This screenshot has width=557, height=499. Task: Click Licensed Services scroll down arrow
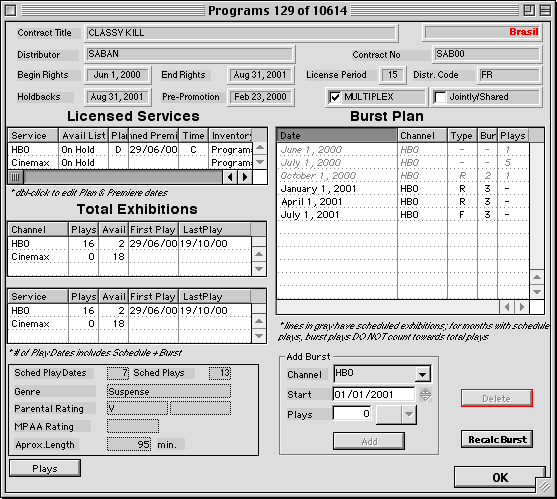pyautogui.click(x=260, y=162)
